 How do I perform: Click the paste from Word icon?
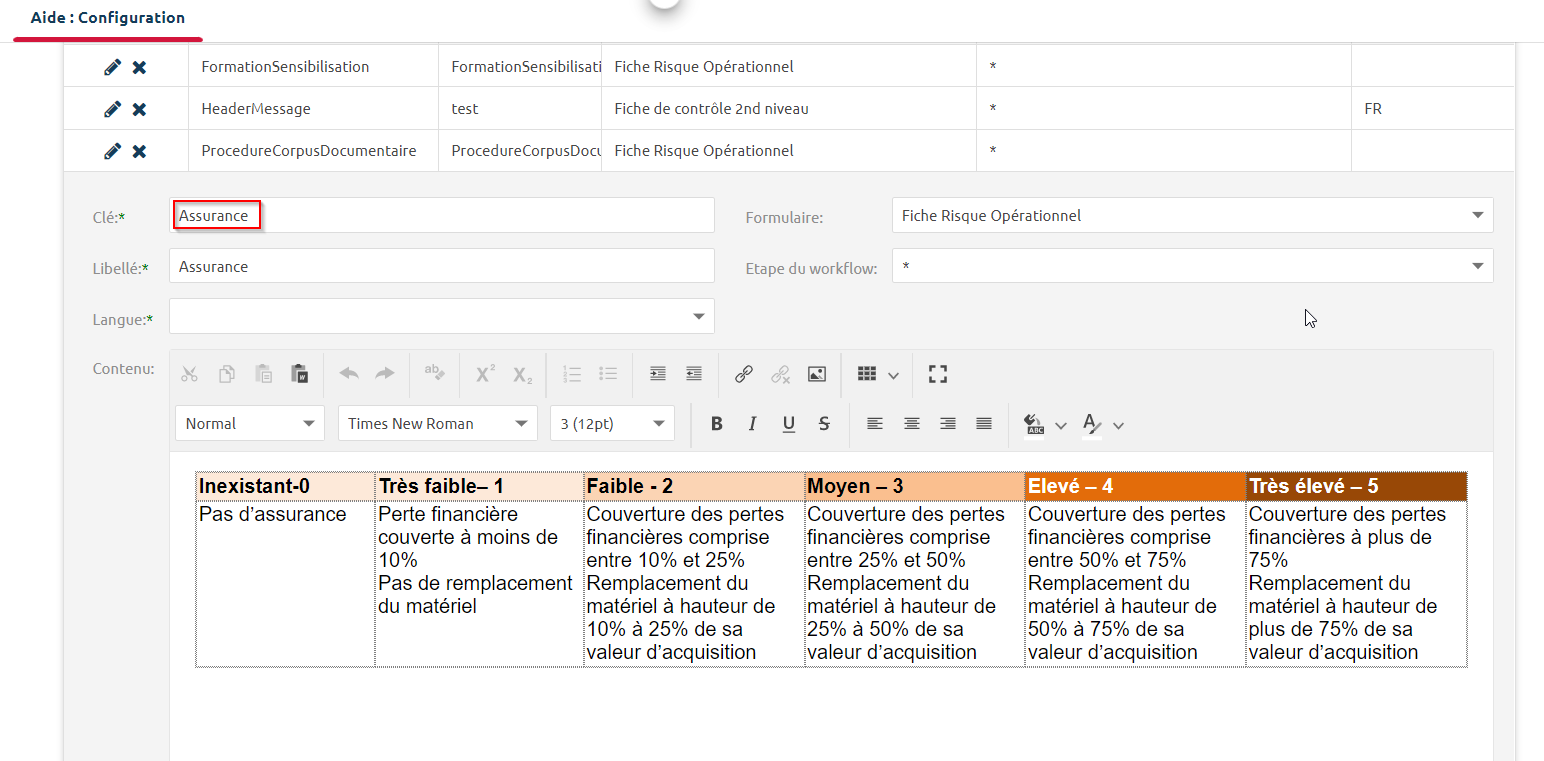pos(299,374)
